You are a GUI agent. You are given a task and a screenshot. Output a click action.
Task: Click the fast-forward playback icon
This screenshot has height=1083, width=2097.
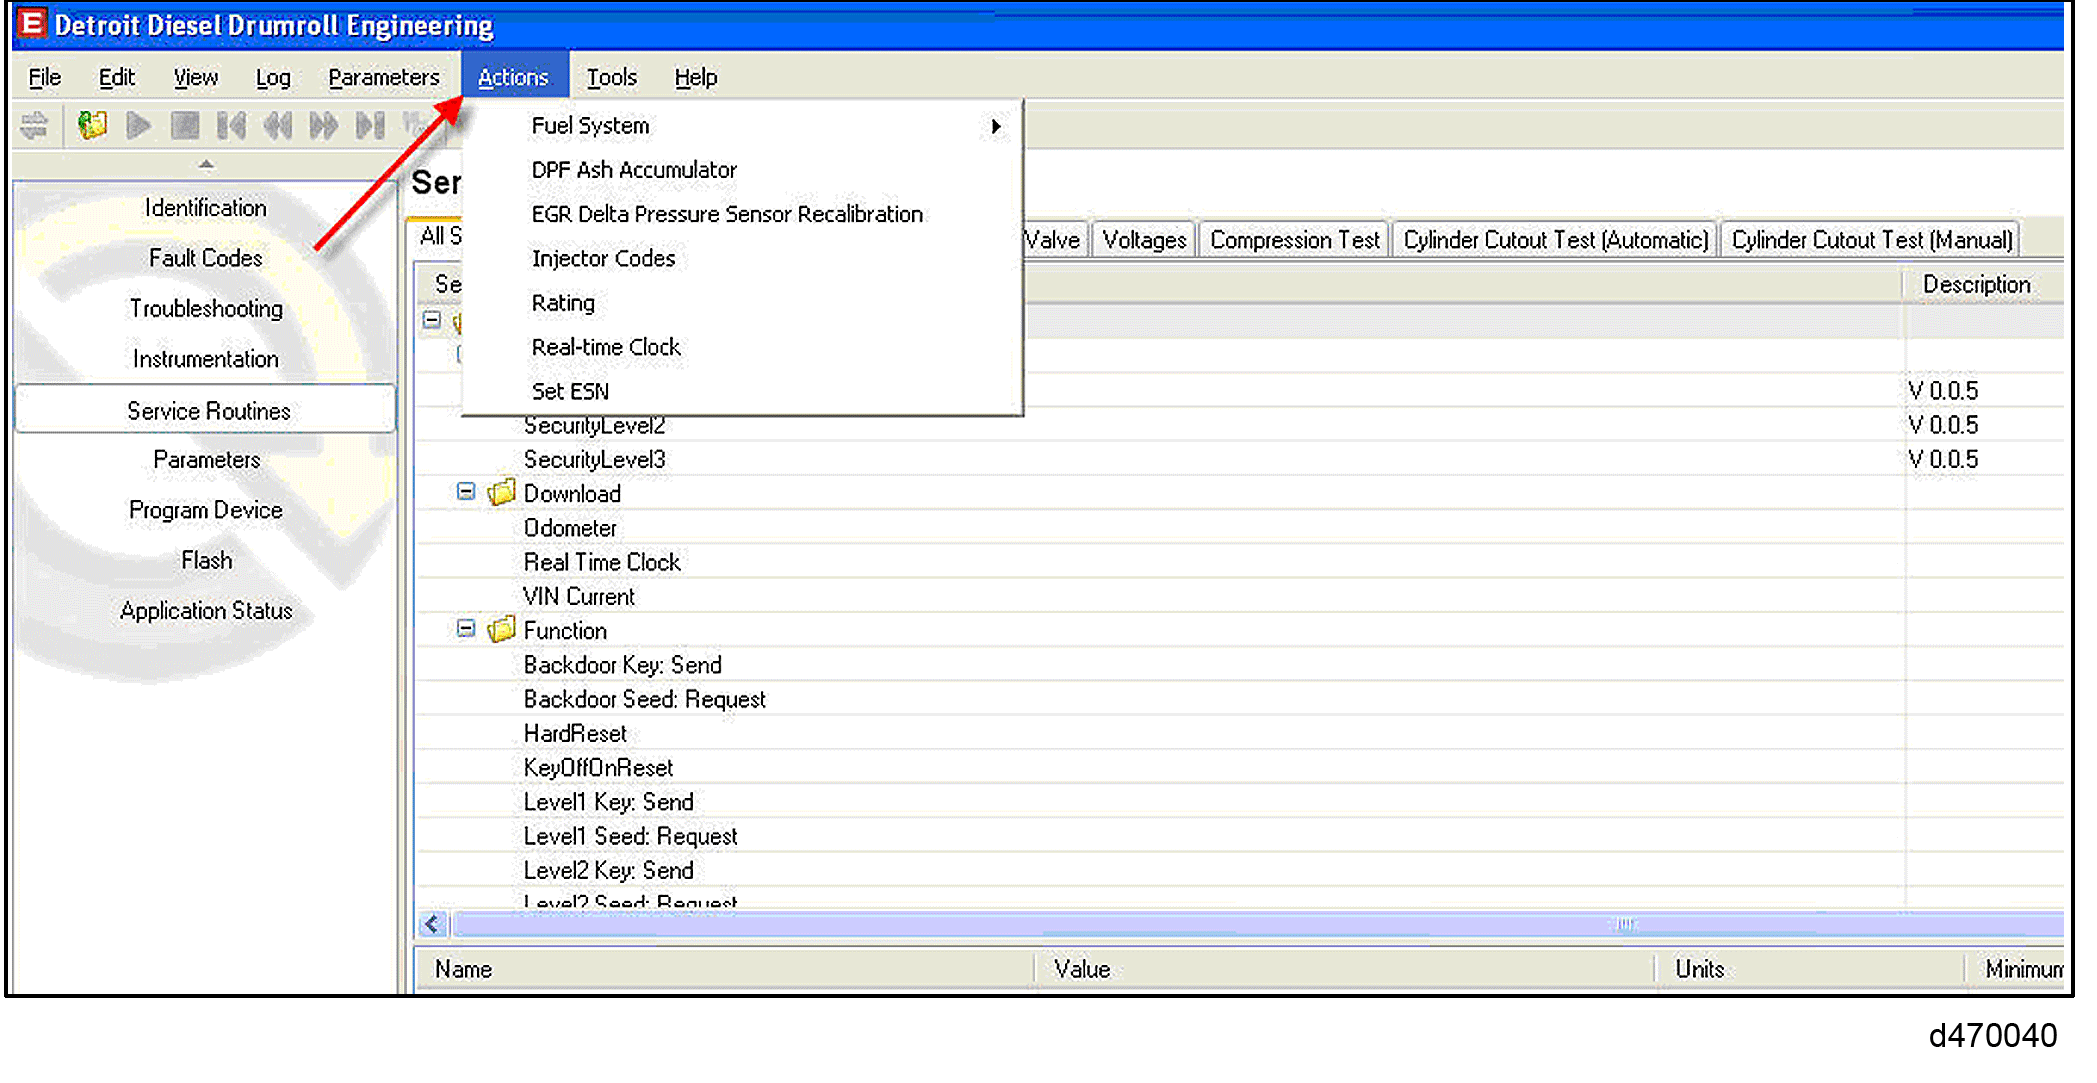(x=323, y=126)
